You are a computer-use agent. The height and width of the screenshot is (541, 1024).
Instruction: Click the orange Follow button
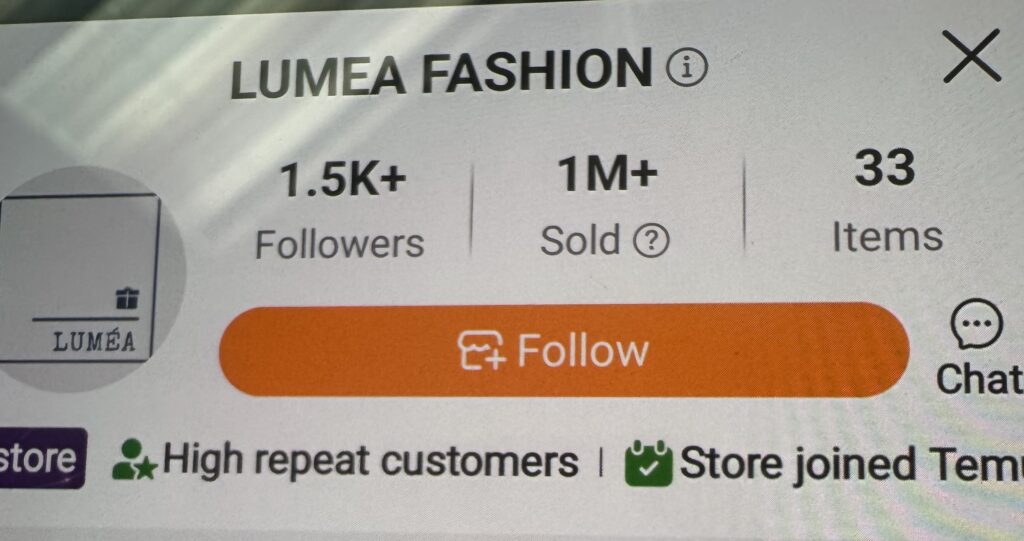point(564,350)
